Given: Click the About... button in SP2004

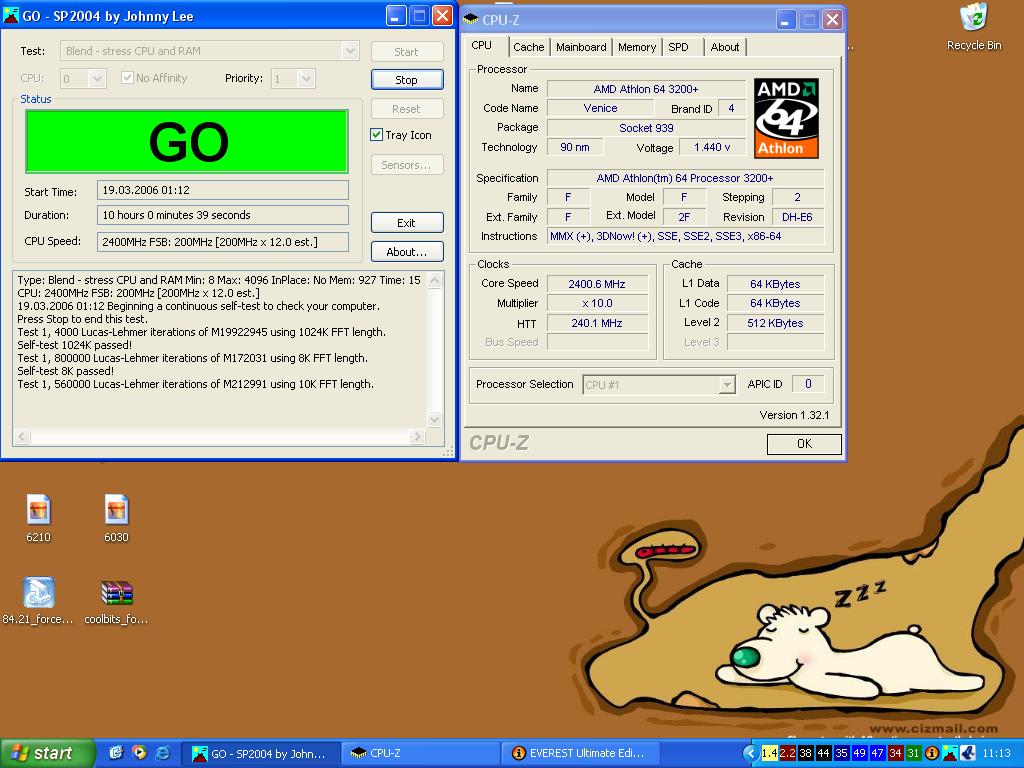Looking at the screenshot, I should tap(407, 251).
